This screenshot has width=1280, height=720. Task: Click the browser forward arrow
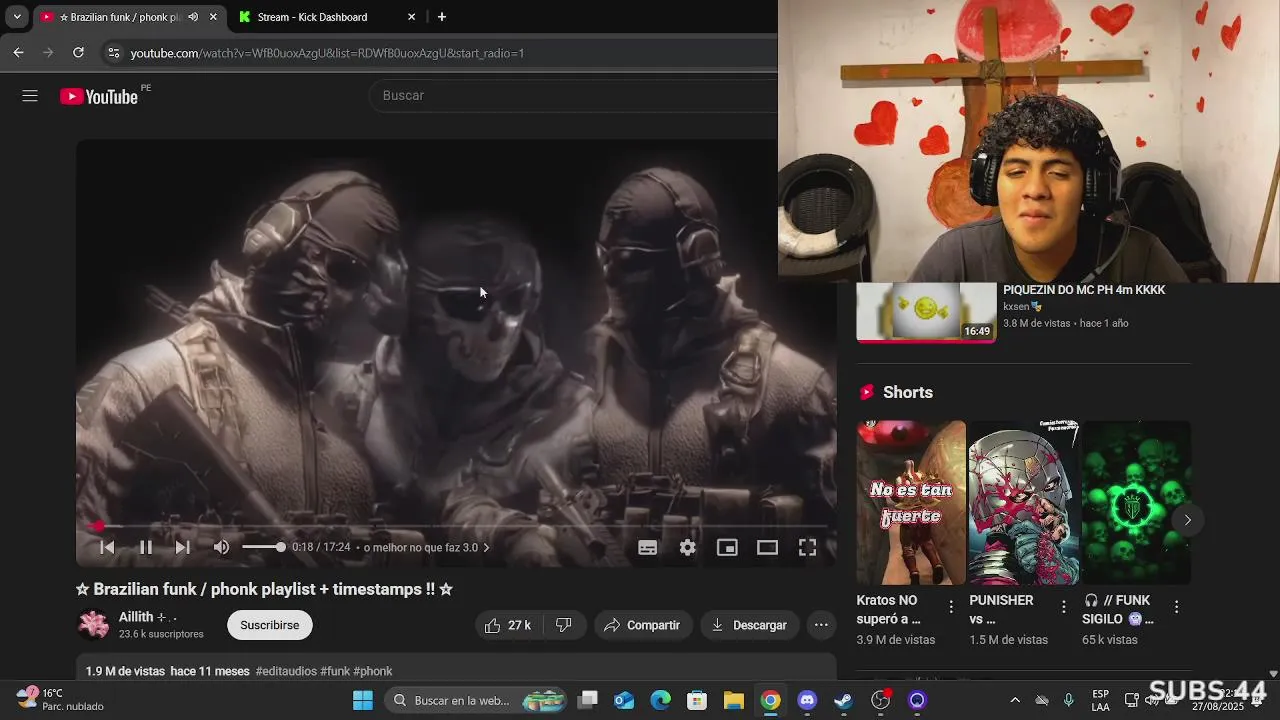point(48,53)
